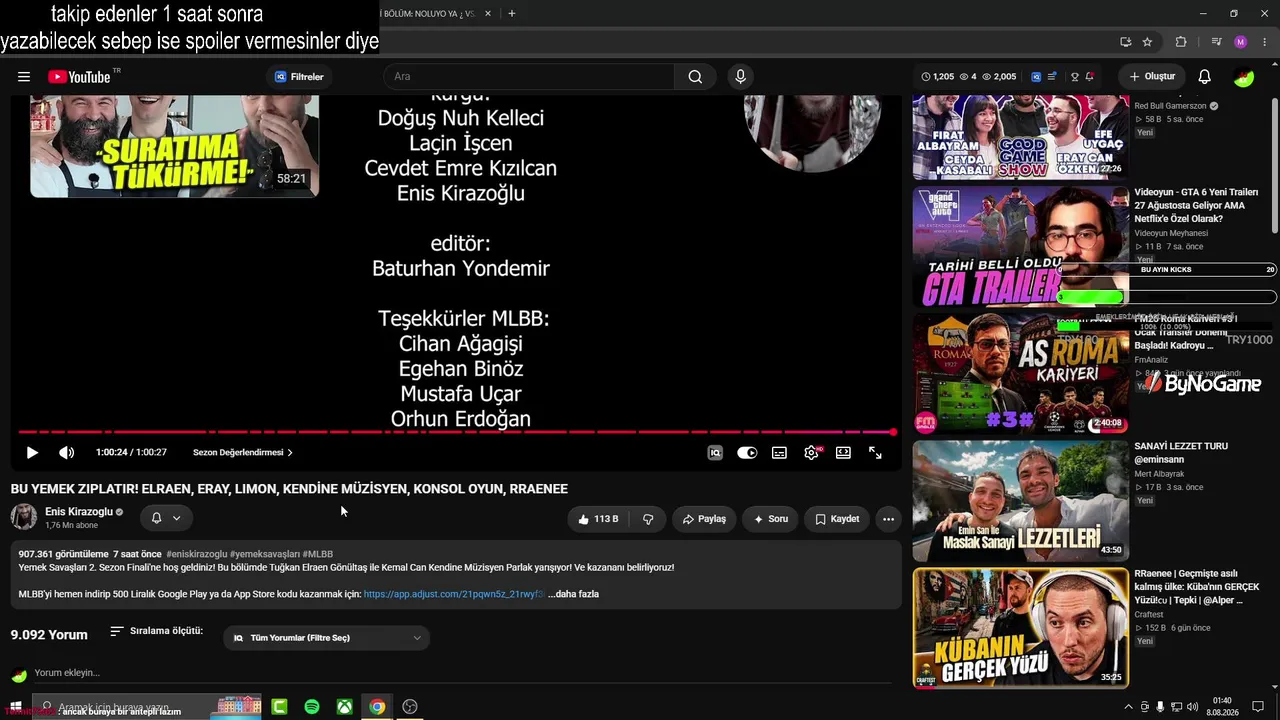
Task: Dislike the video
Action: (648, 519)
